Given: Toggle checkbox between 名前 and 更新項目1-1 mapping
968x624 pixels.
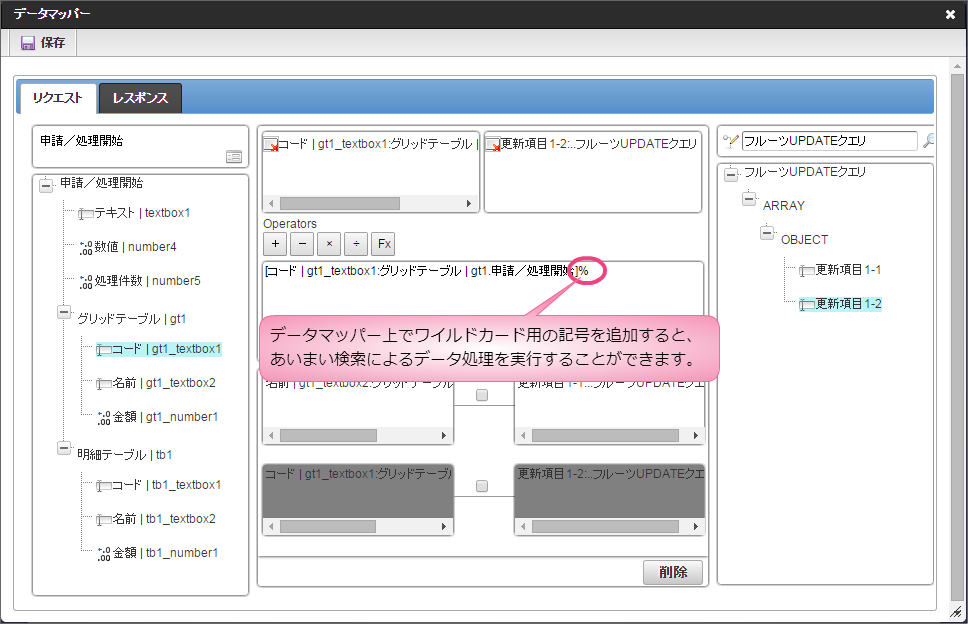Looking at the screenshot, I should pos(482,395).
